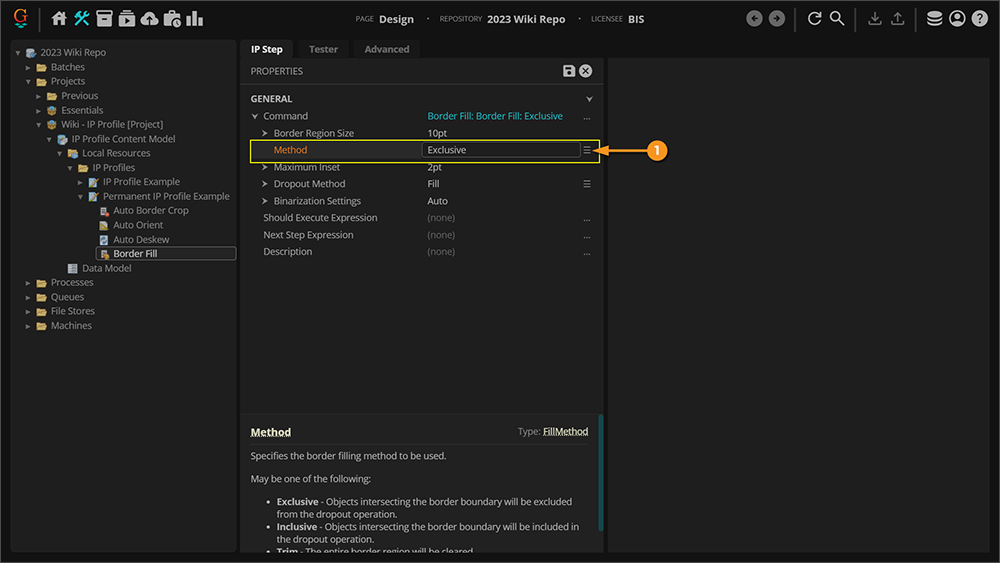Open the bar chart stats page icon
1000x563 pixels.
[194, 18]
